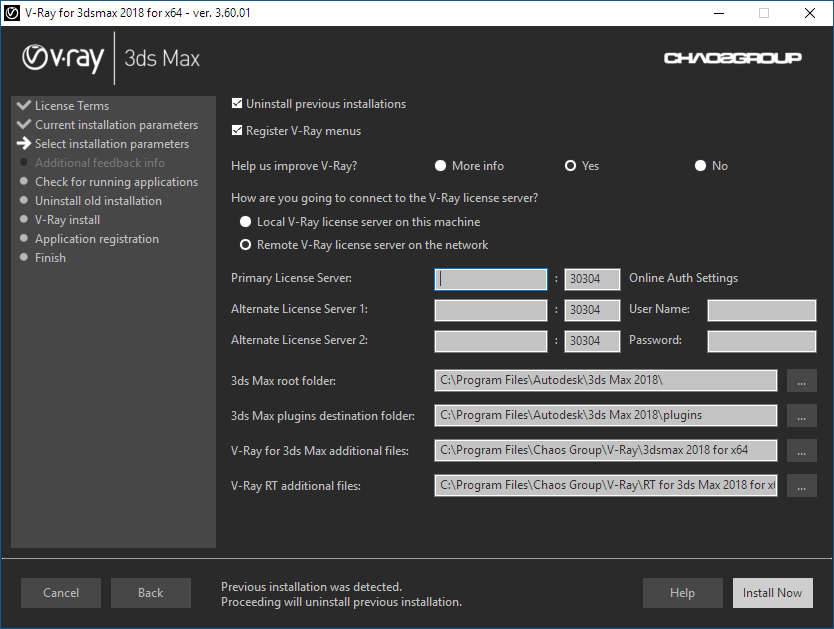Click Alternate License Server 1 port field
Image resolution: width=834 pixels, height=629 pixels.
point(592,310)
